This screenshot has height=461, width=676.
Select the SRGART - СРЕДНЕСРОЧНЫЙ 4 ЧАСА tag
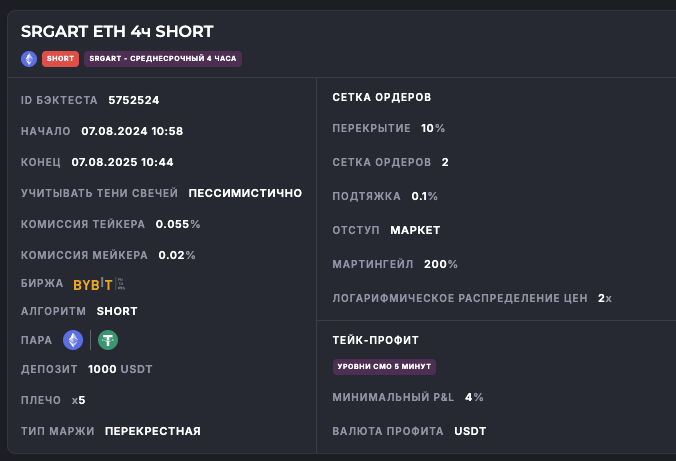163,59
